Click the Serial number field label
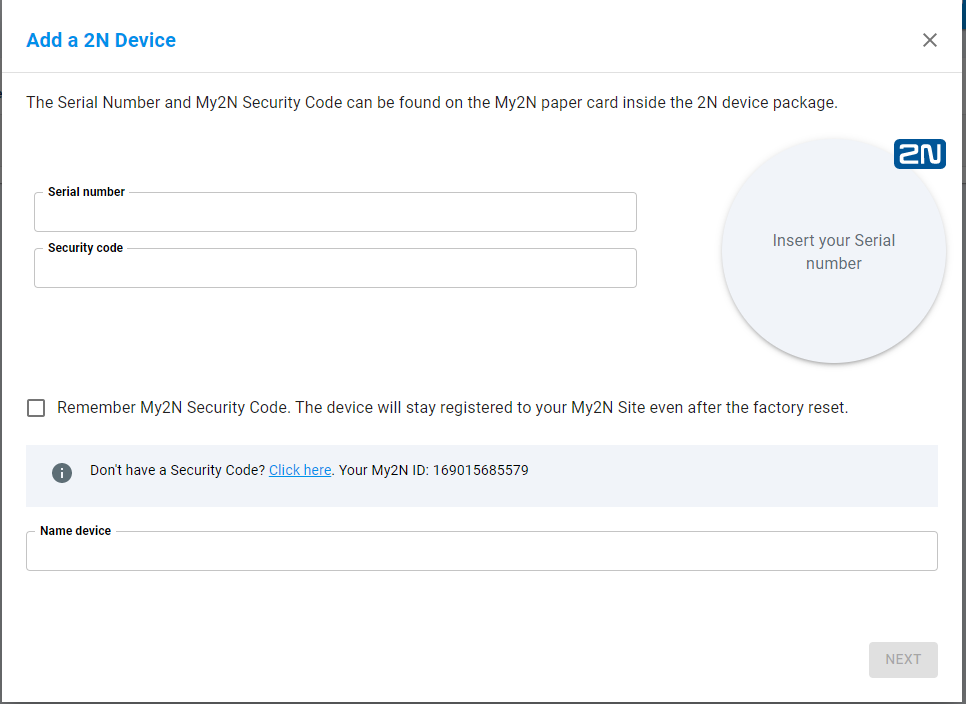This screenshot has width=966, height=704. coord(86,192)
